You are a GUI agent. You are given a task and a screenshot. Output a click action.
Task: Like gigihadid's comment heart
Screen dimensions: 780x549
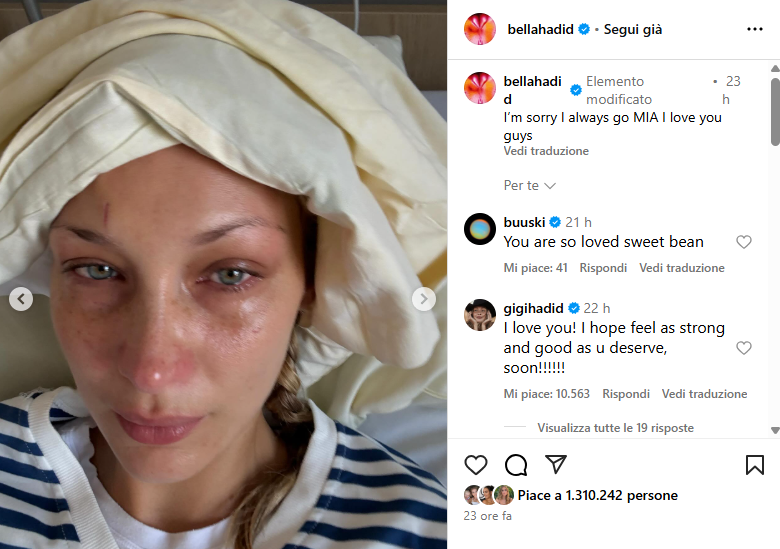click(744, 348)
